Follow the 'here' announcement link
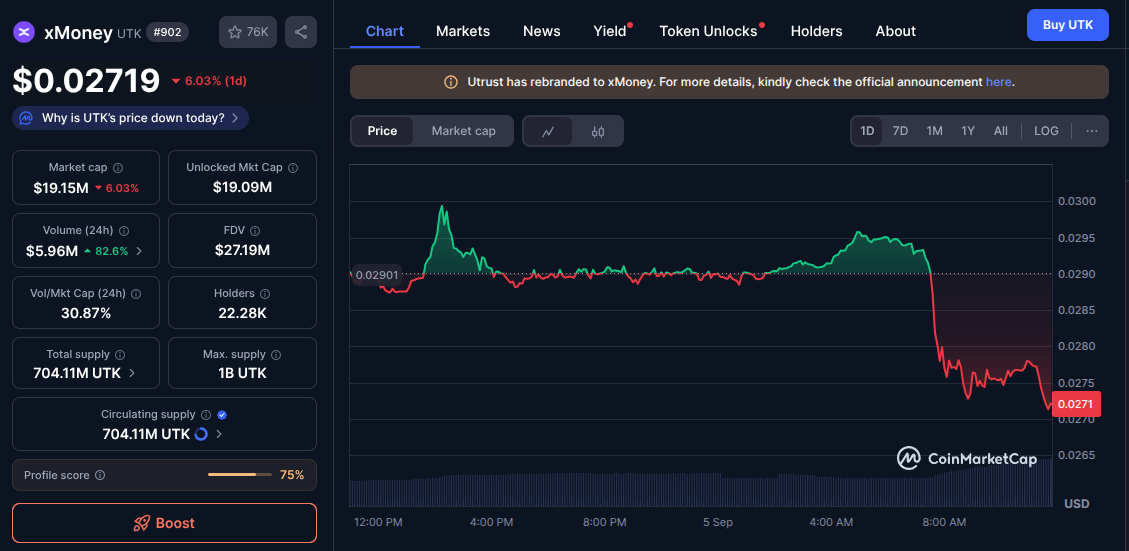 tap(999, 82)
